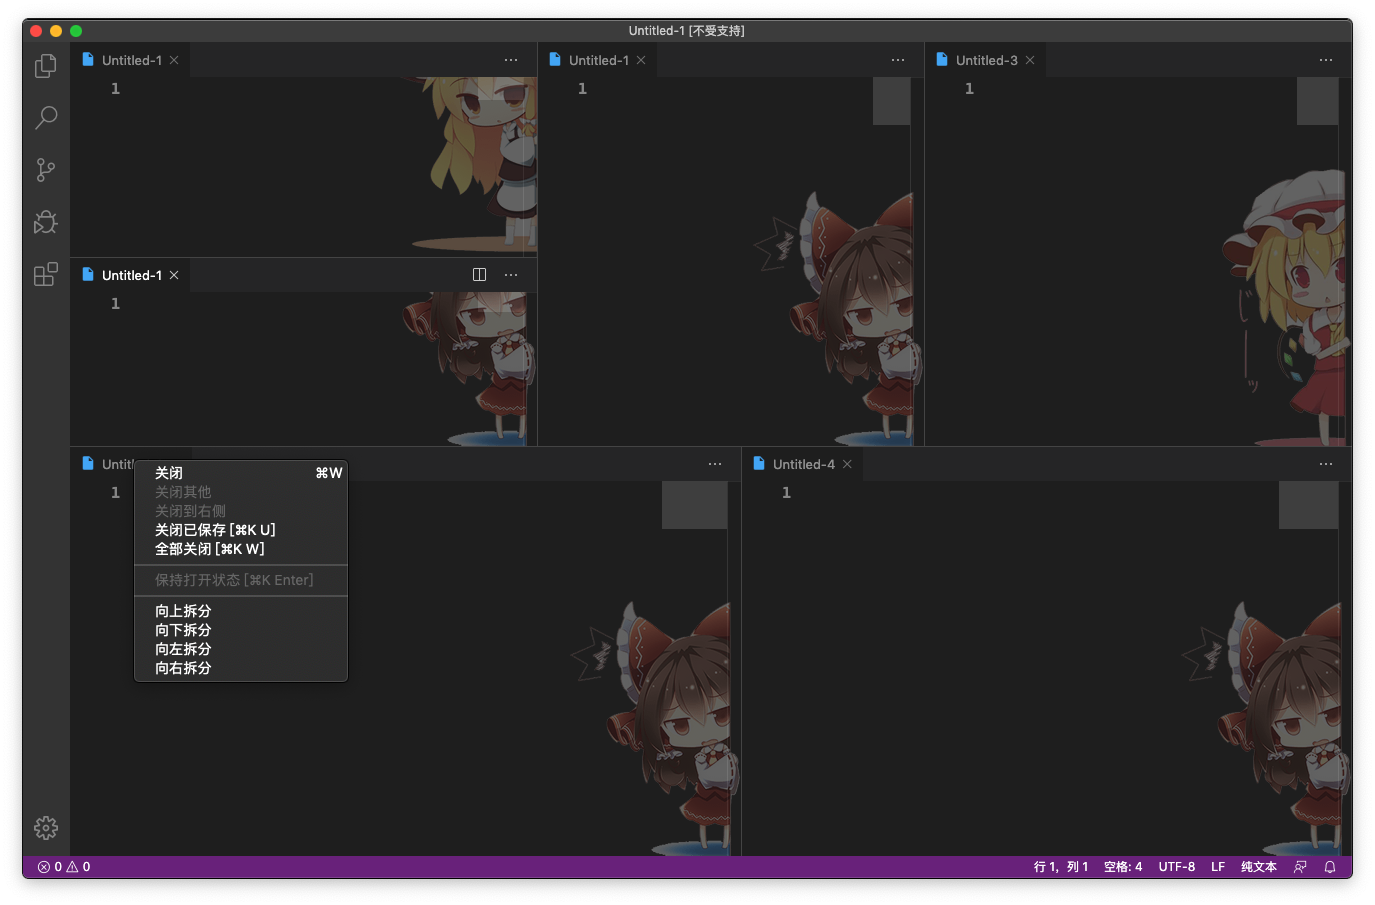This screenshot has width=1375, height=905.
Task: Click the split editor icon in second group
Action: 479,275
